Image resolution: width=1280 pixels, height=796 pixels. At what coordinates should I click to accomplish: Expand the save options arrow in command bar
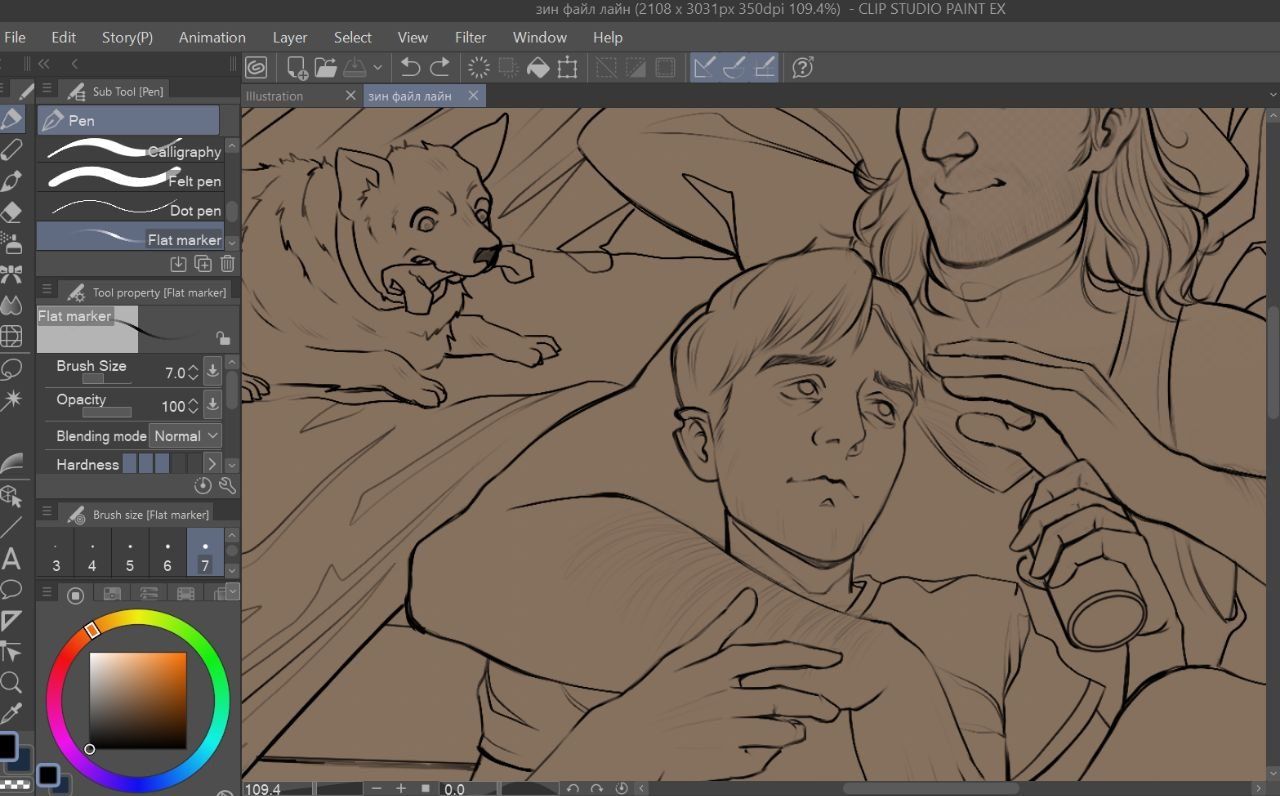click(x=378, y=67)
